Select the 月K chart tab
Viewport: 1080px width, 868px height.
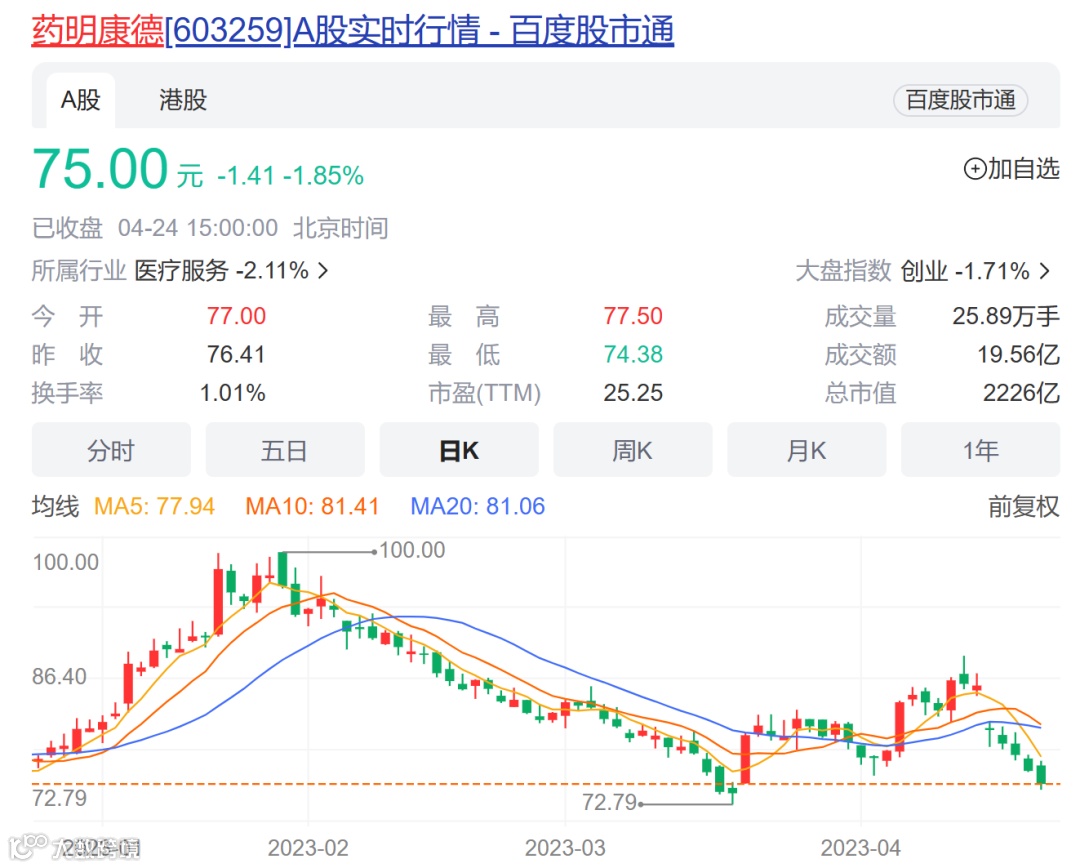click(807, 451)
